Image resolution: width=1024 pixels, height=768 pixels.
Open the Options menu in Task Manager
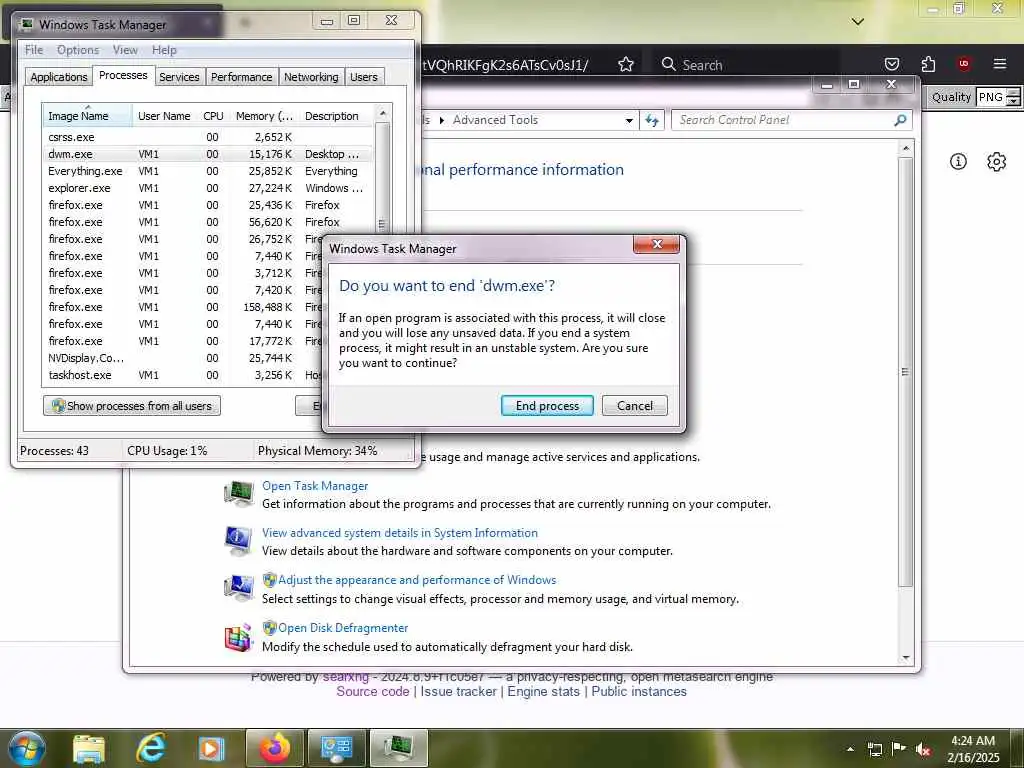coord(78,50)
